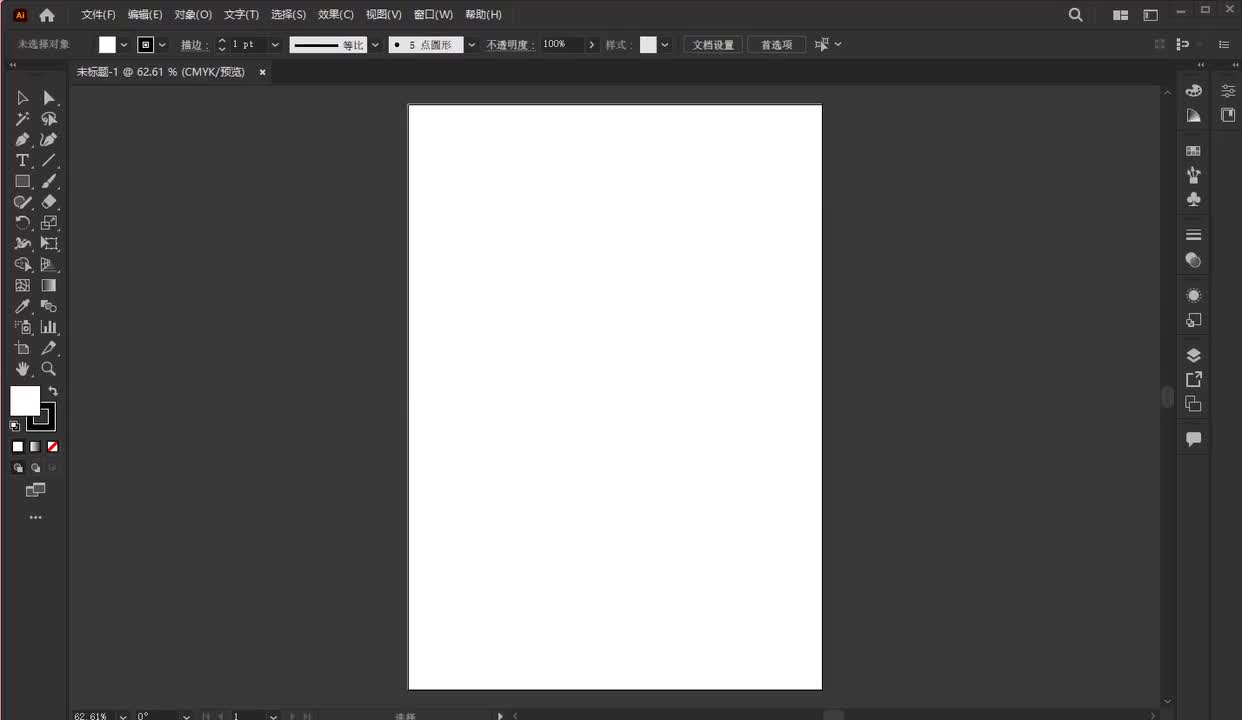The height and width of the screenshot is (720, 1242).
Task: Open the Asset Export panel icon
Action: pos(1193,380)
